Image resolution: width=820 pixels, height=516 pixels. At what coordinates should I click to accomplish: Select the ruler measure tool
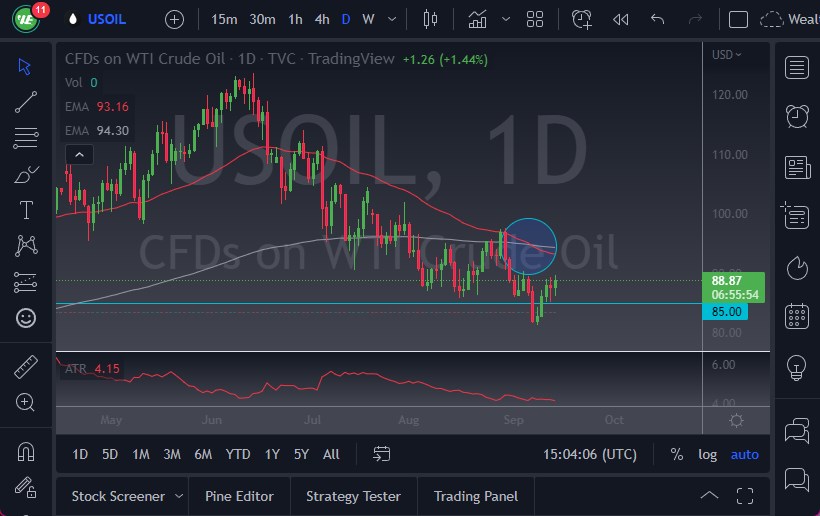[26, 367]
